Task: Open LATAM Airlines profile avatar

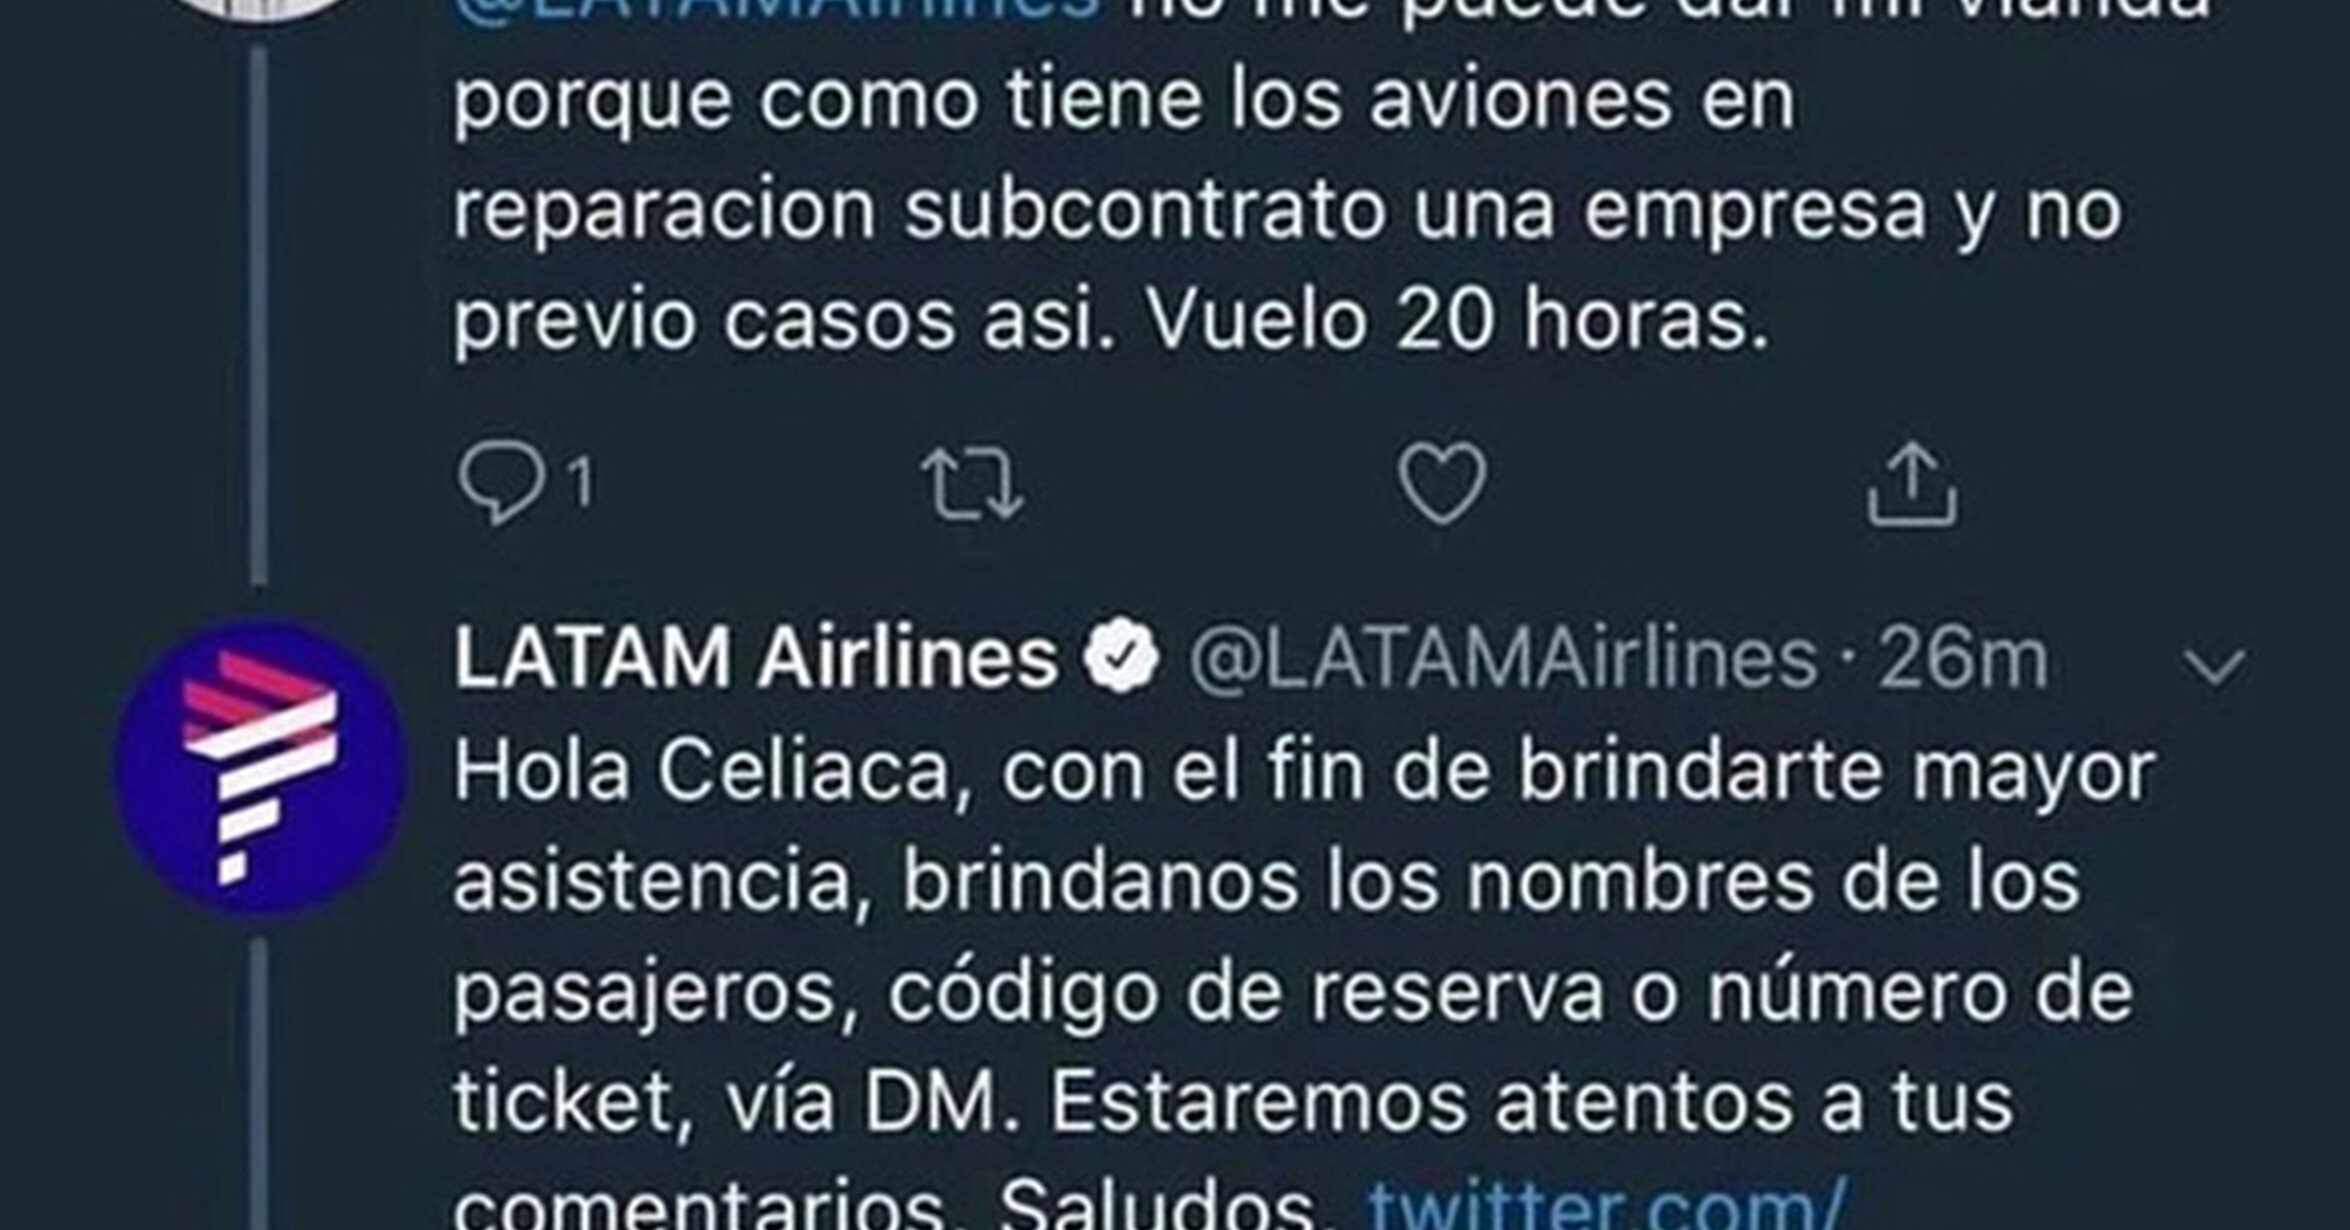Action: (260, 767)
